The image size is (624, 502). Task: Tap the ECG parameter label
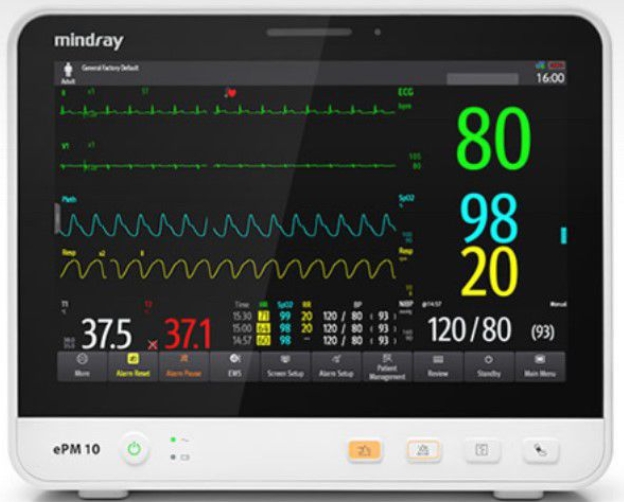click(406, 92)
